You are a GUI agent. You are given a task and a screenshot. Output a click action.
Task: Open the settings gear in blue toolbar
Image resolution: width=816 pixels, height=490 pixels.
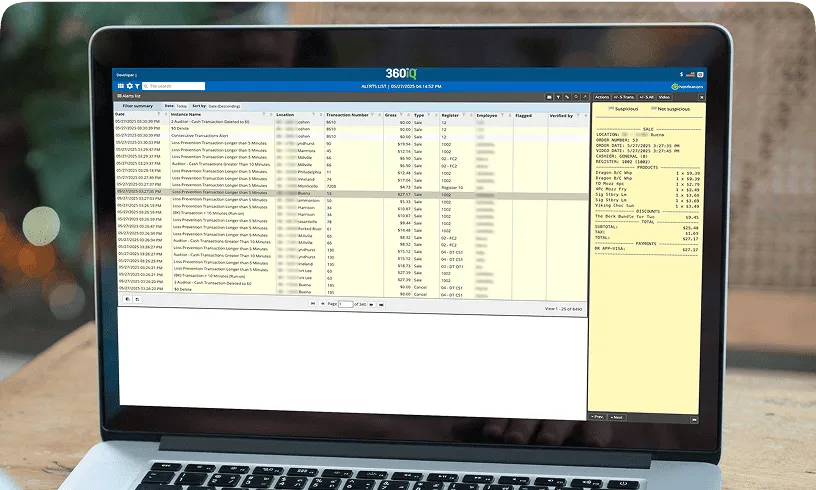pos(130,86)
